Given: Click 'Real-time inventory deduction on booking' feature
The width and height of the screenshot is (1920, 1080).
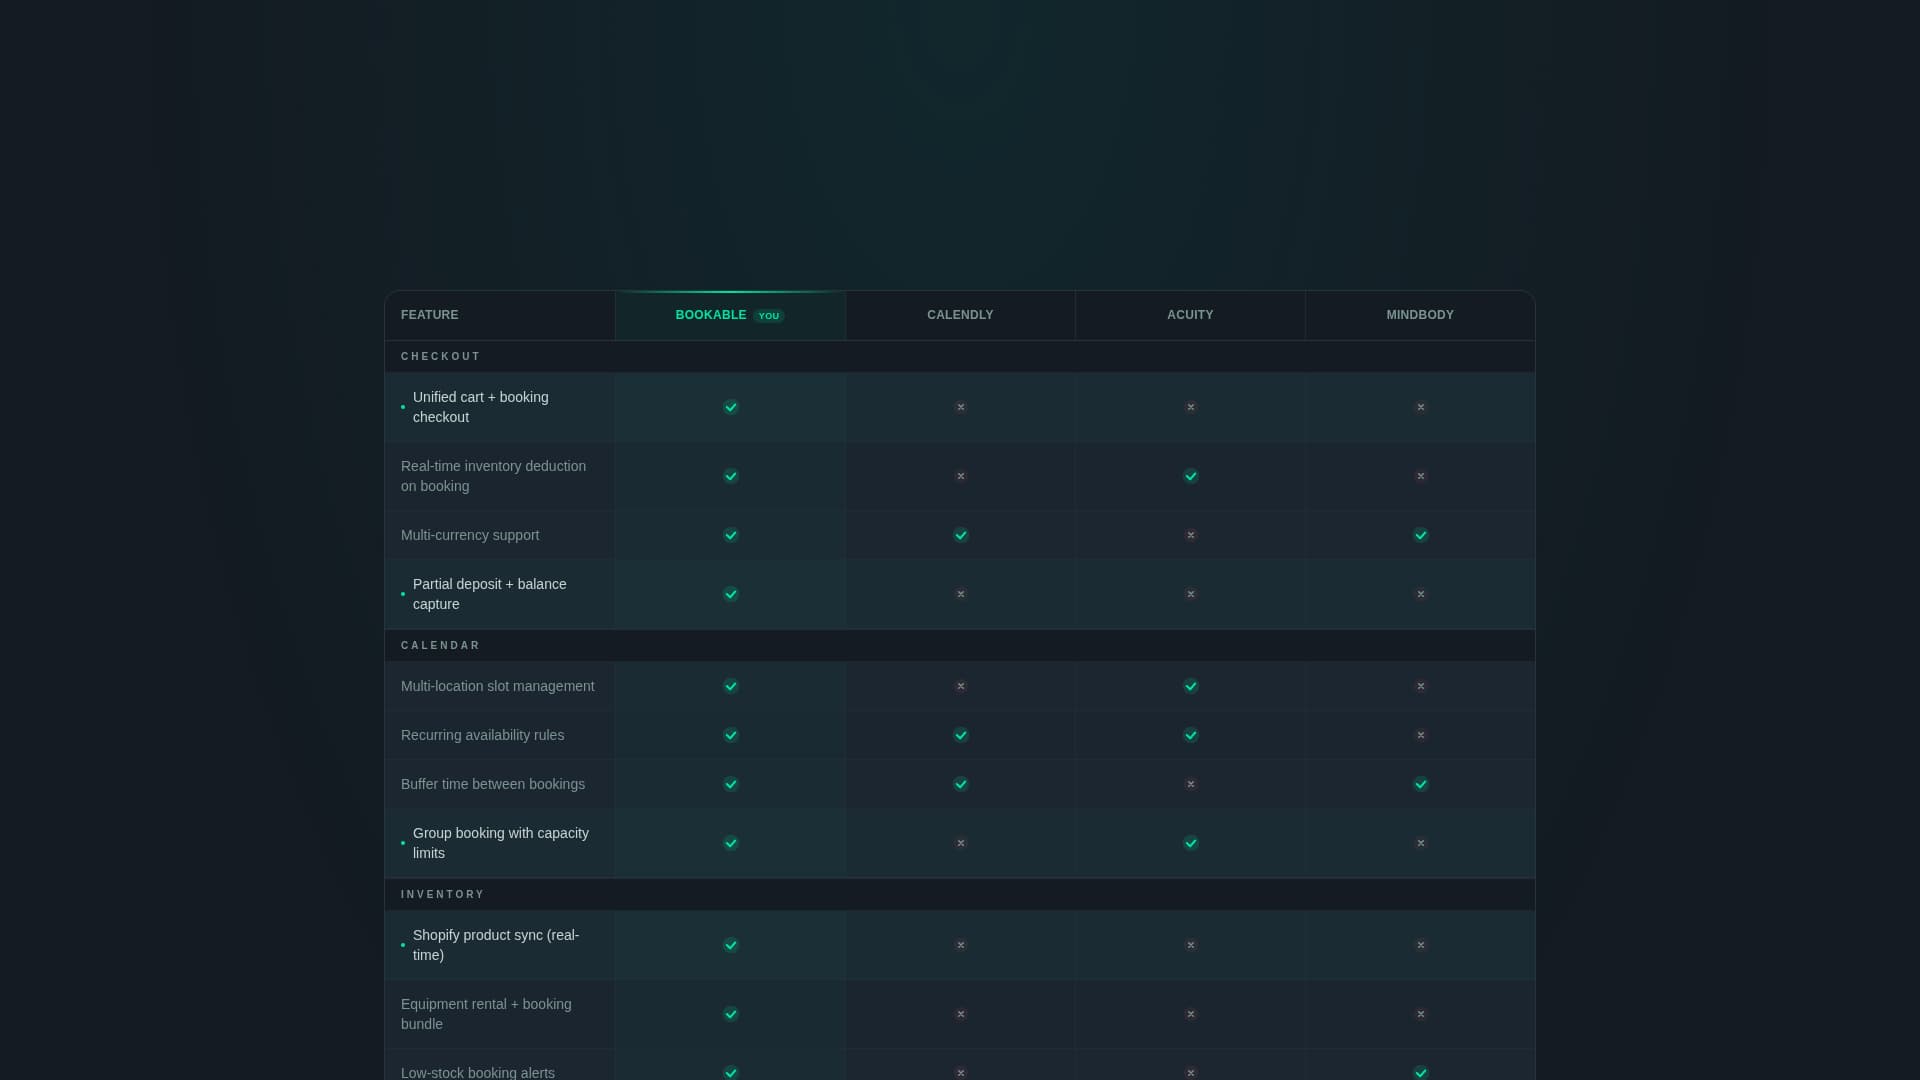Looking at the screenshot, I should (x=494, y=476).
